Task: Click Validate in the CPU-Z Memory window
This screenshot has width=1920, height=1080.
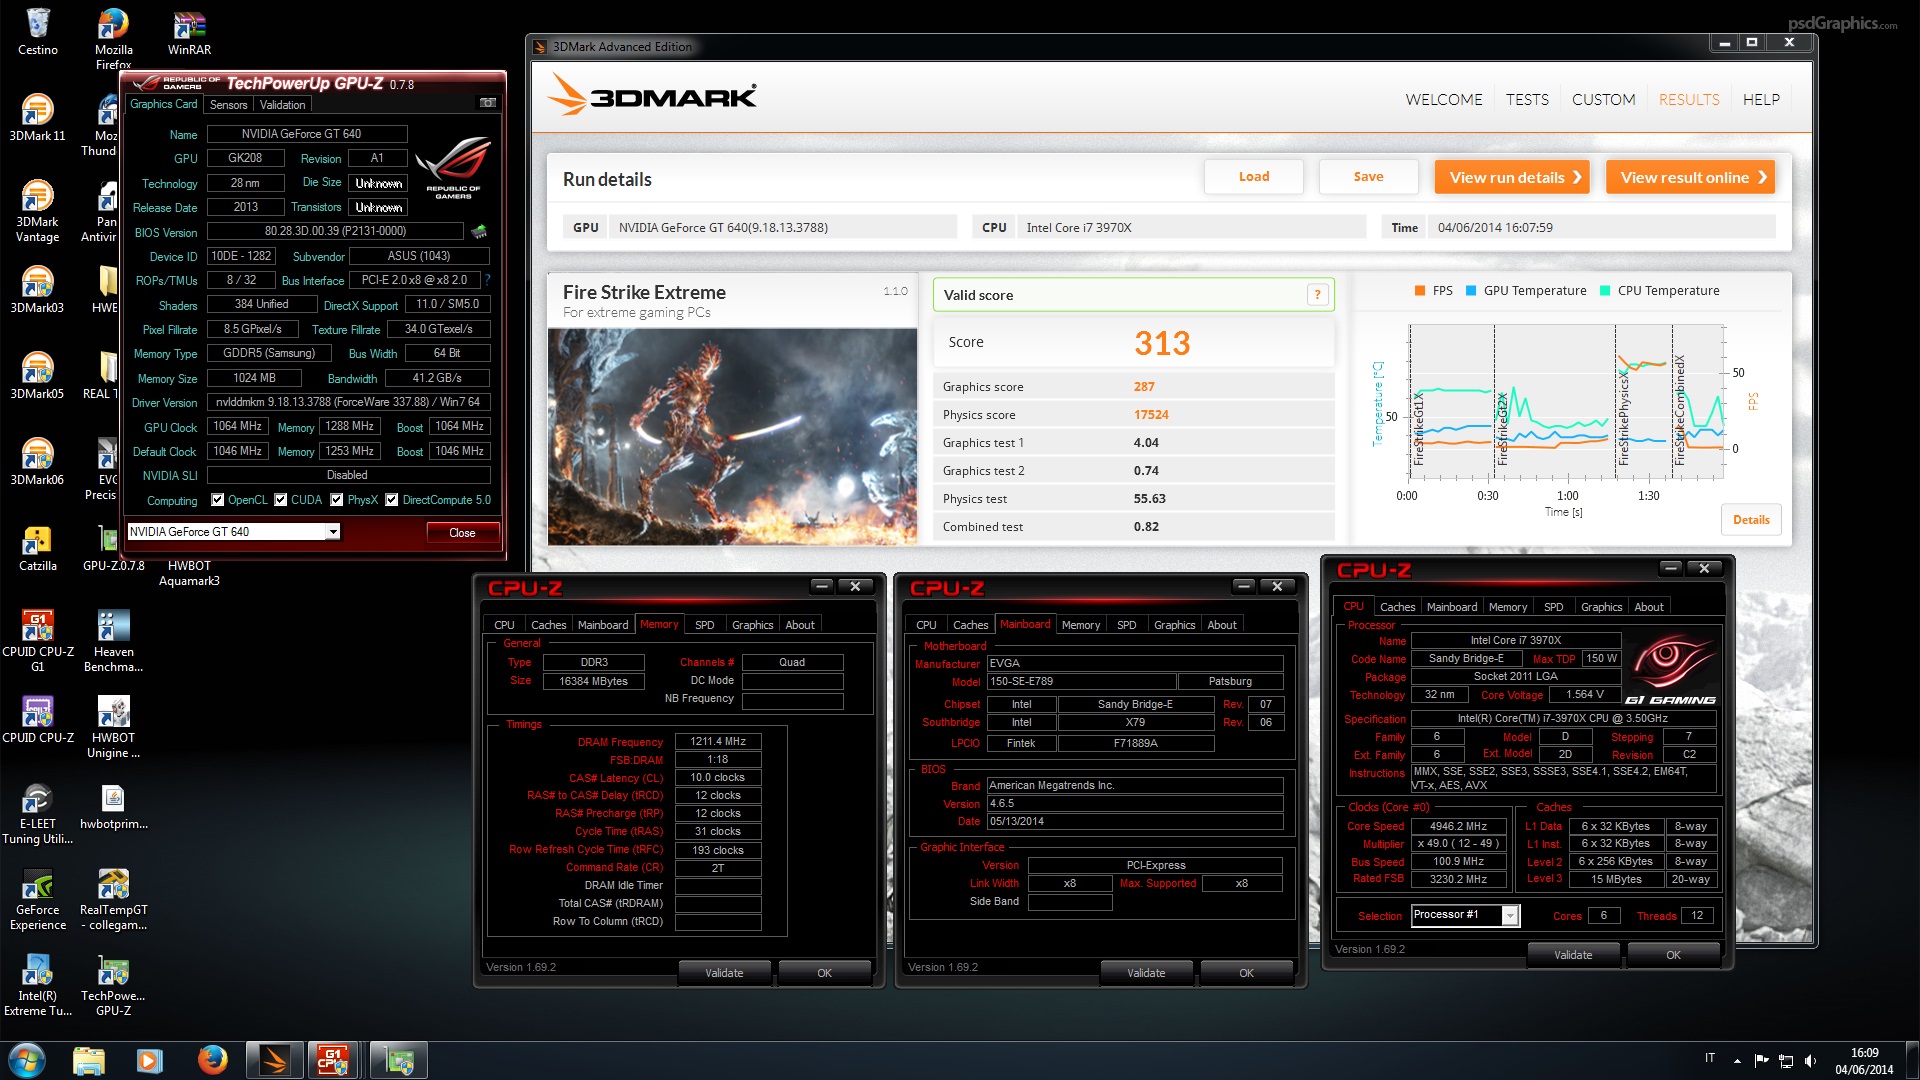Action: (x=724, y=972)
